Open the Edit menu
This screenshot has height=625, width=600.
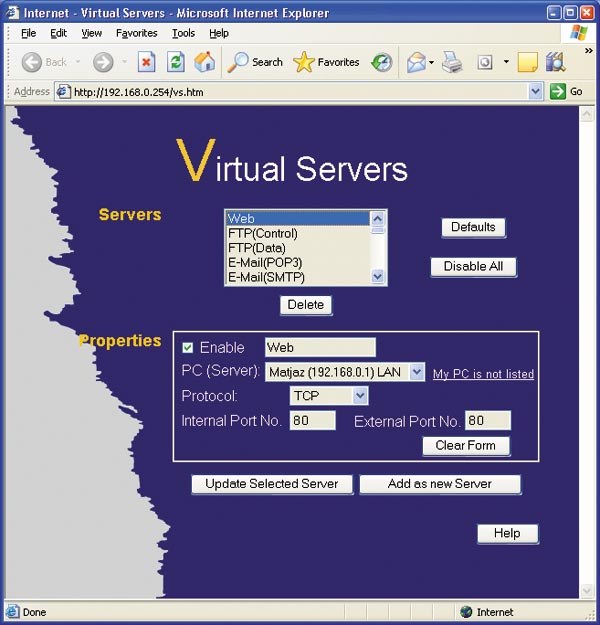[x=59, y=33]
